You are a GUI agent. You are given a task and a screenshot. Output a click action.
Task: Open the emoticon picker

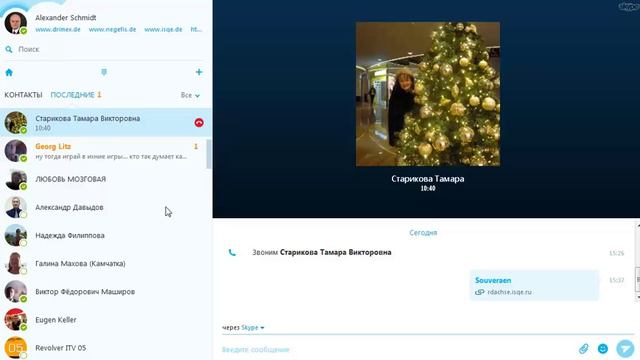click(603, 349)
